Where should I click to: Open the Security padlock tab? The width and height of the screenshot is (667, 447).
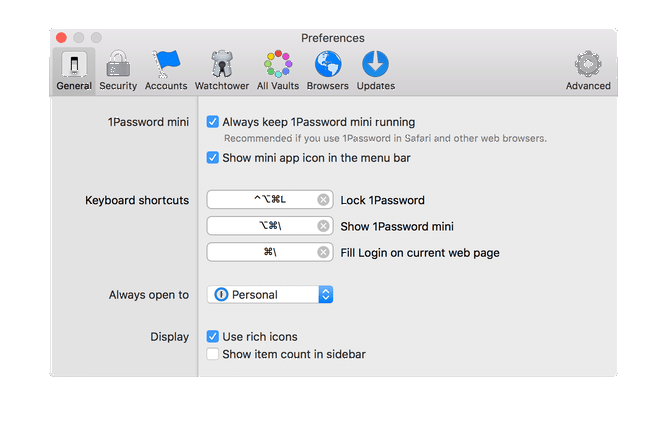coord(118,71)
